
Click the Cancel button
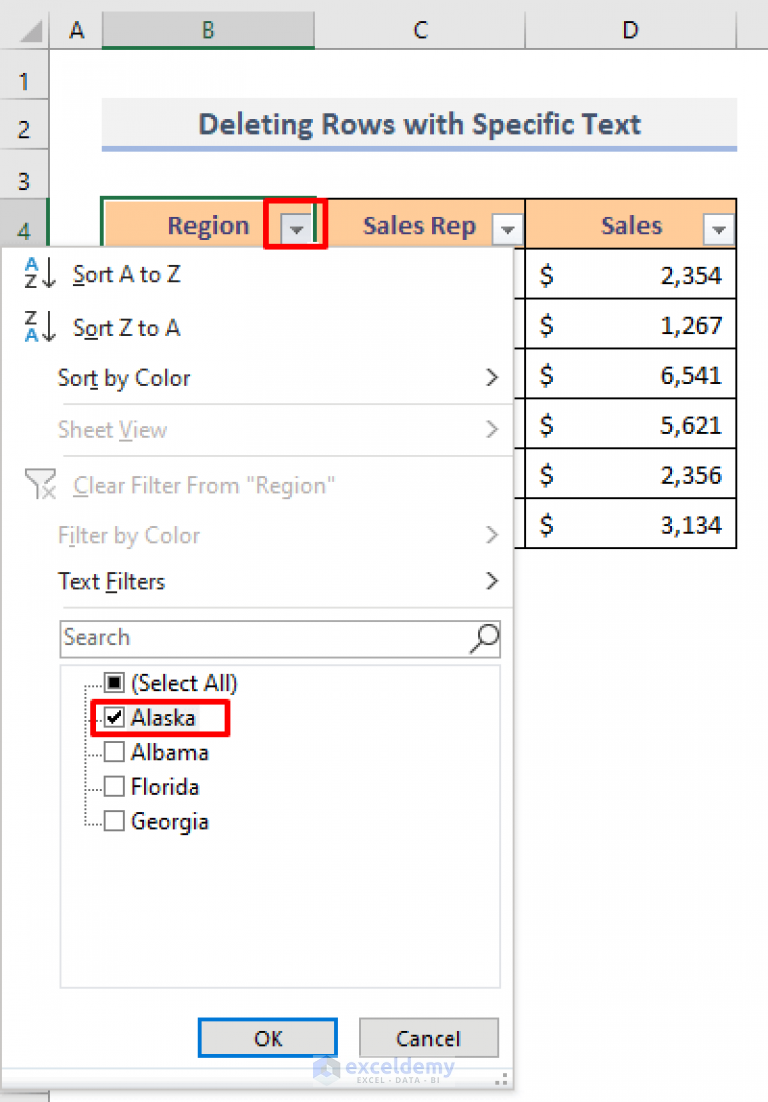point(429,1038)
